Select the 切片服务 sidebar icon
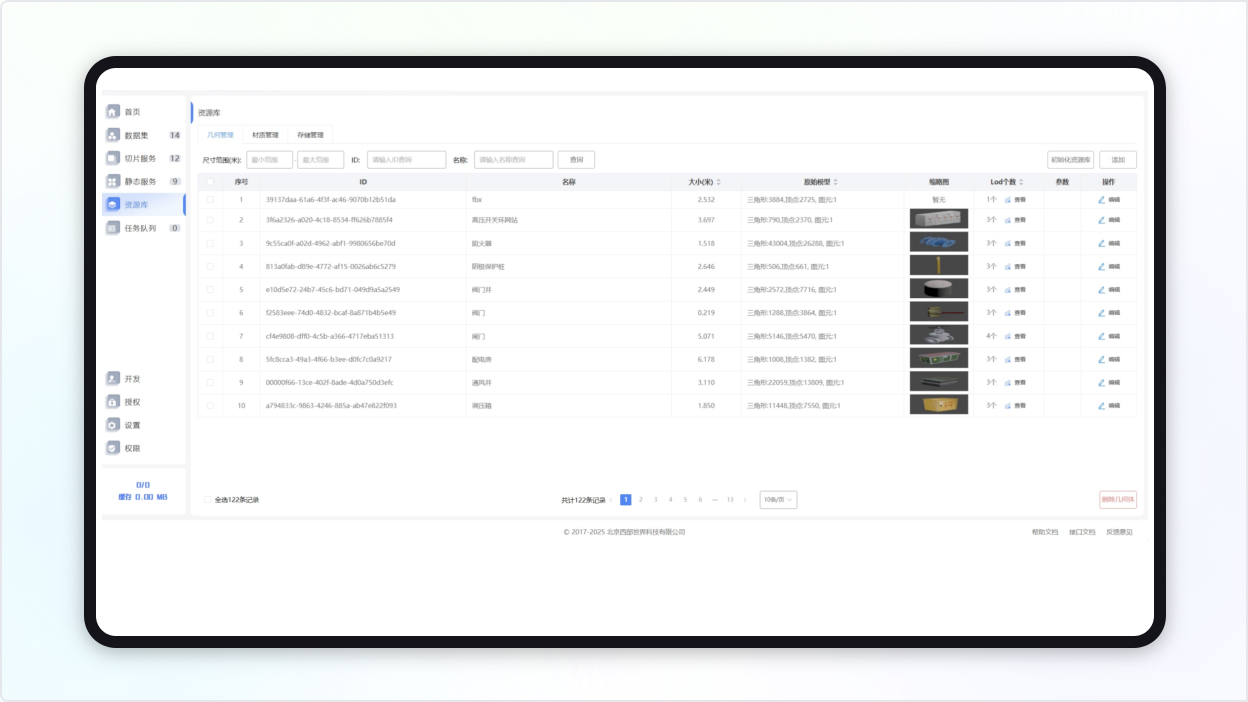 tap(113, 158)
